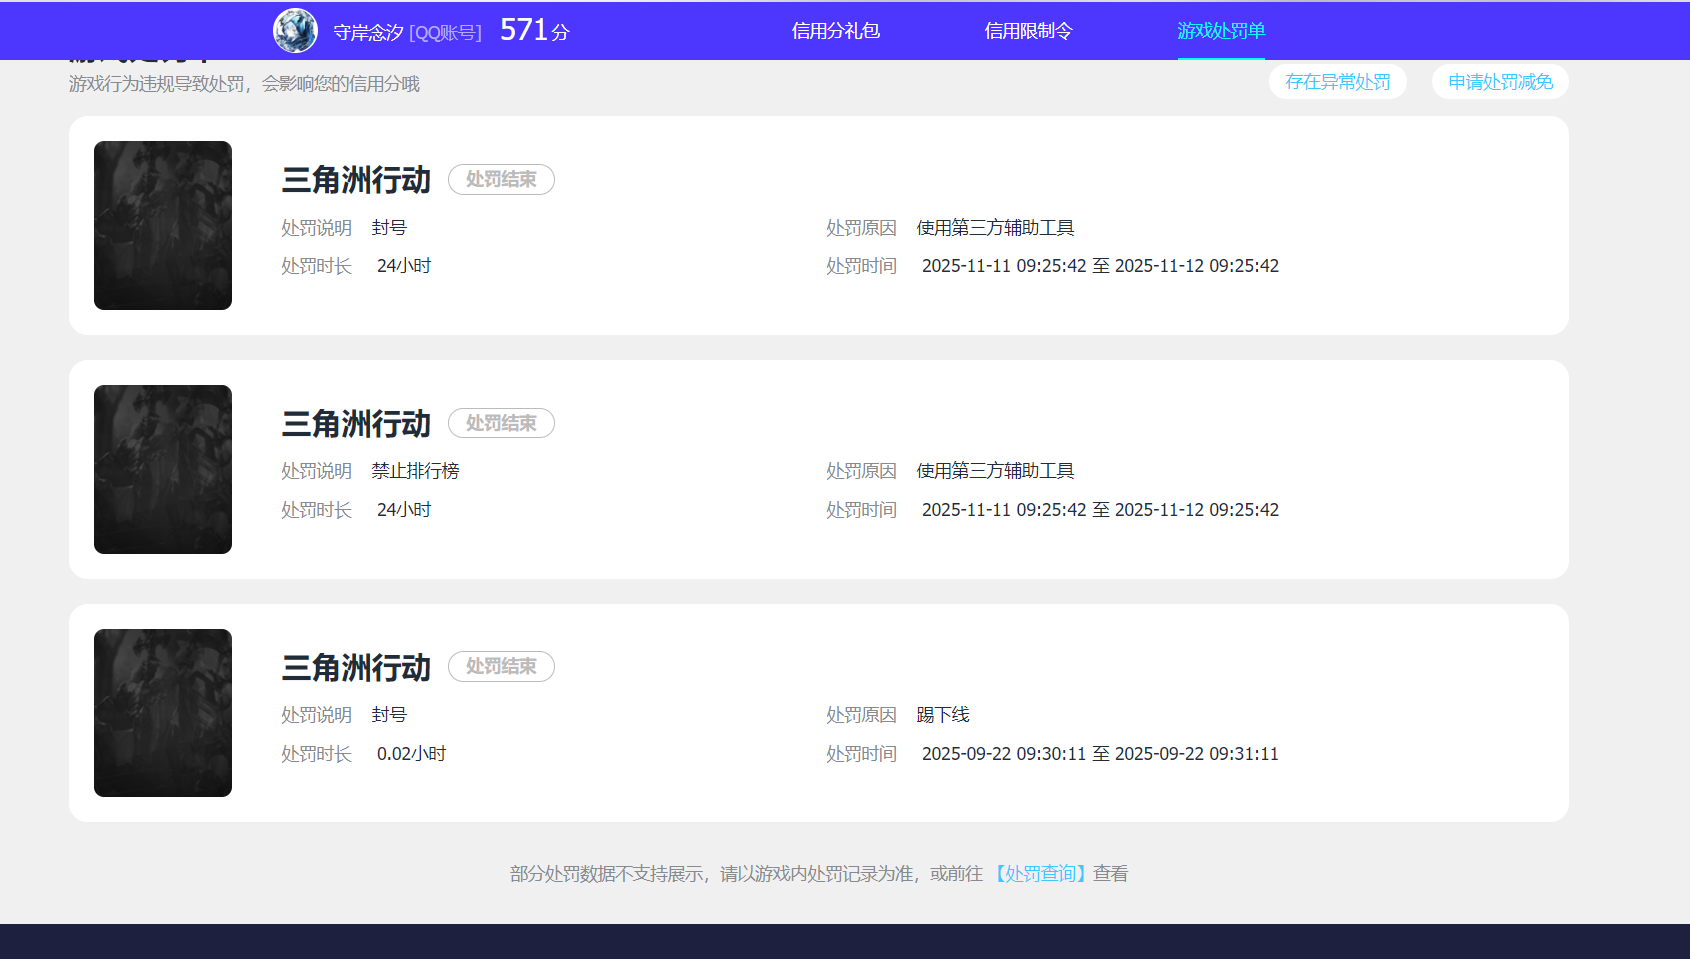Click the 三角洲行动 title above 禁止排行榜

point(356,424)
